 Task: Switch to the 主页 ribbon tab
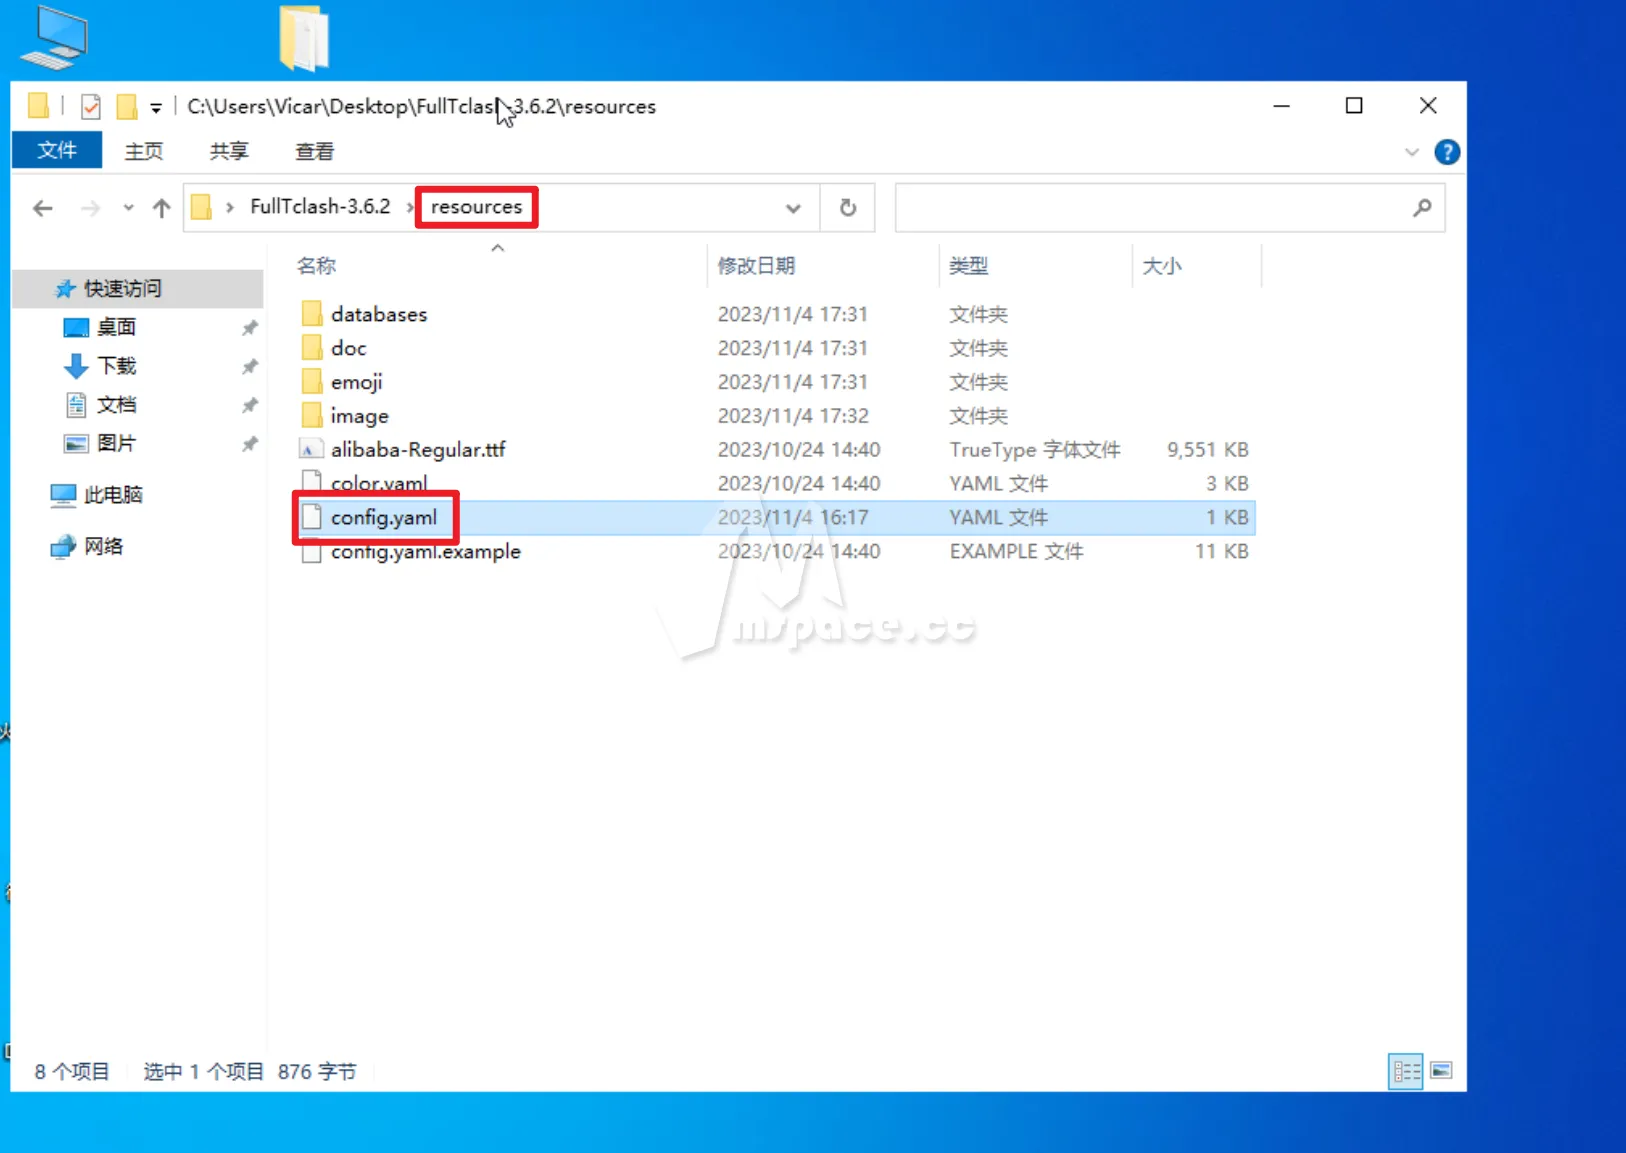[x=144, y=151]
